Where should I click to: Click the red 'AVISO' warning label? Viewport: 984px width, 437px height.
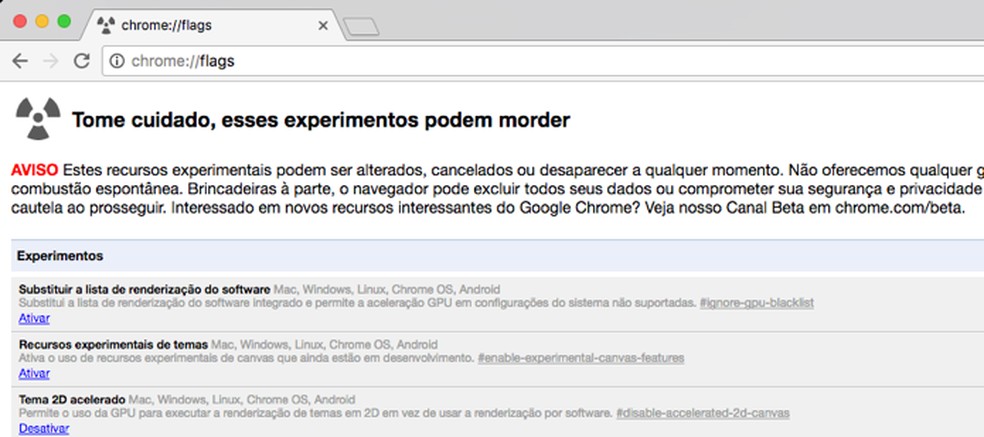point(35,170)
